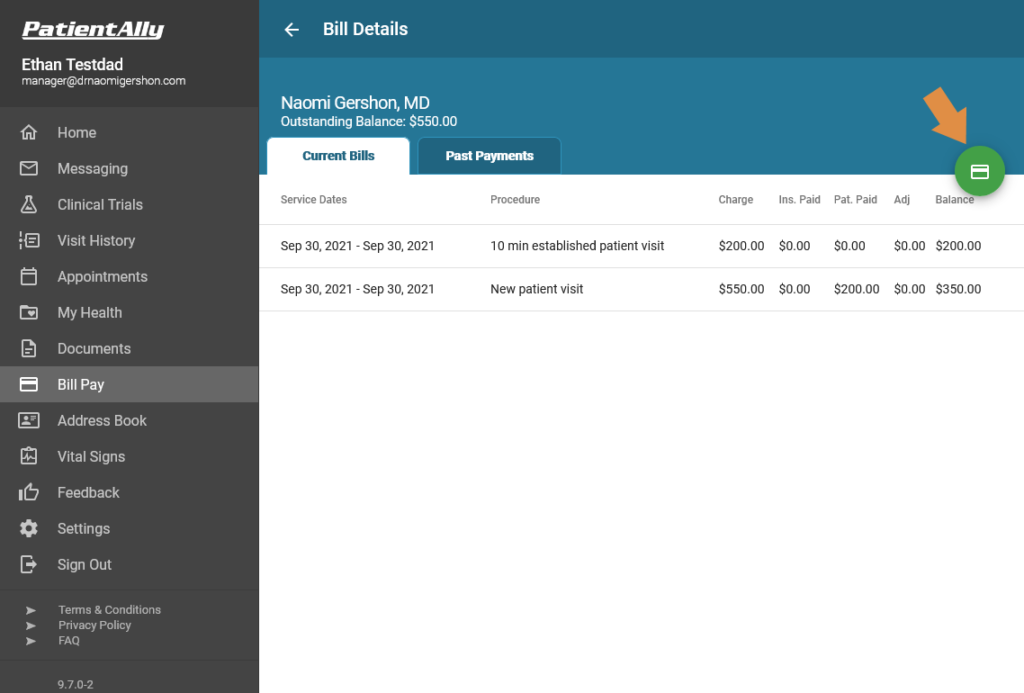
Task: Click the $200.00 patient paid amount
Action: pos(856,289)
